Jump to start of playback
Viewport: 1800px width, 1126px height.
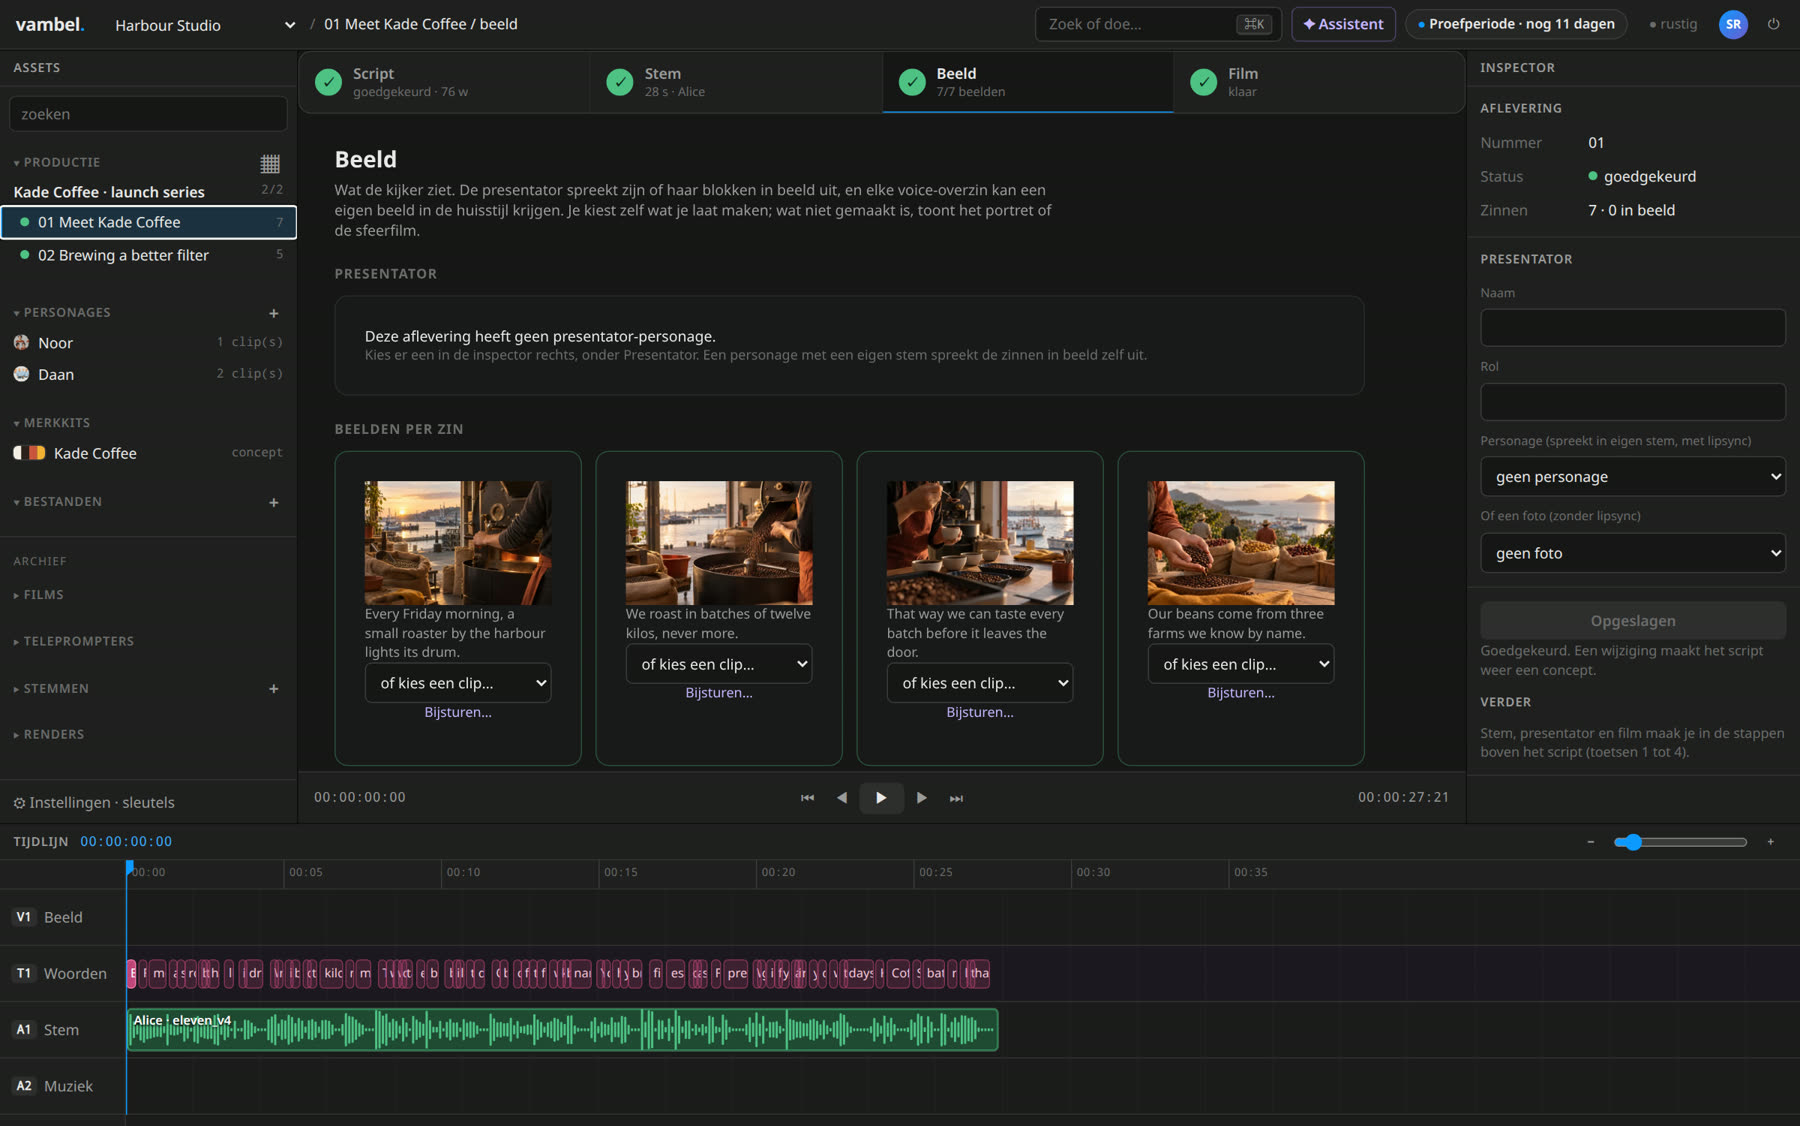[807, 798]
